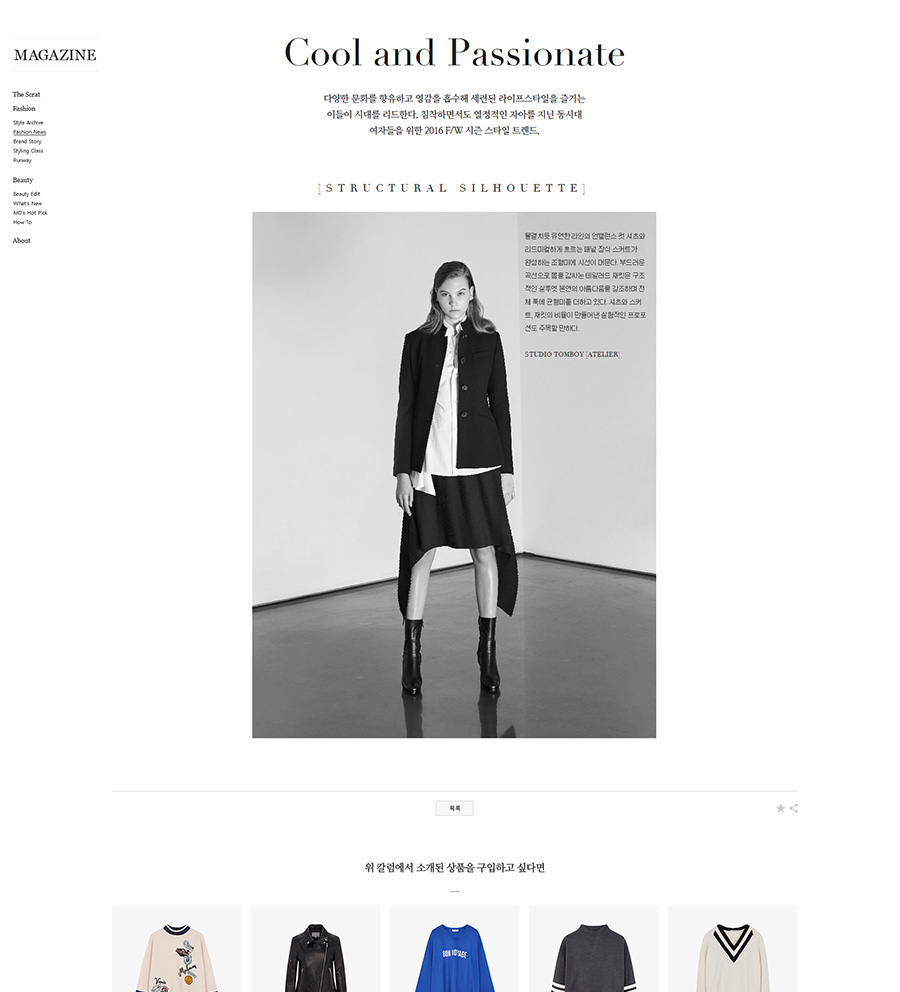This screenshot has height=992, width=900.
Task: Click the 목록 list button
Action: click(454, 808)
